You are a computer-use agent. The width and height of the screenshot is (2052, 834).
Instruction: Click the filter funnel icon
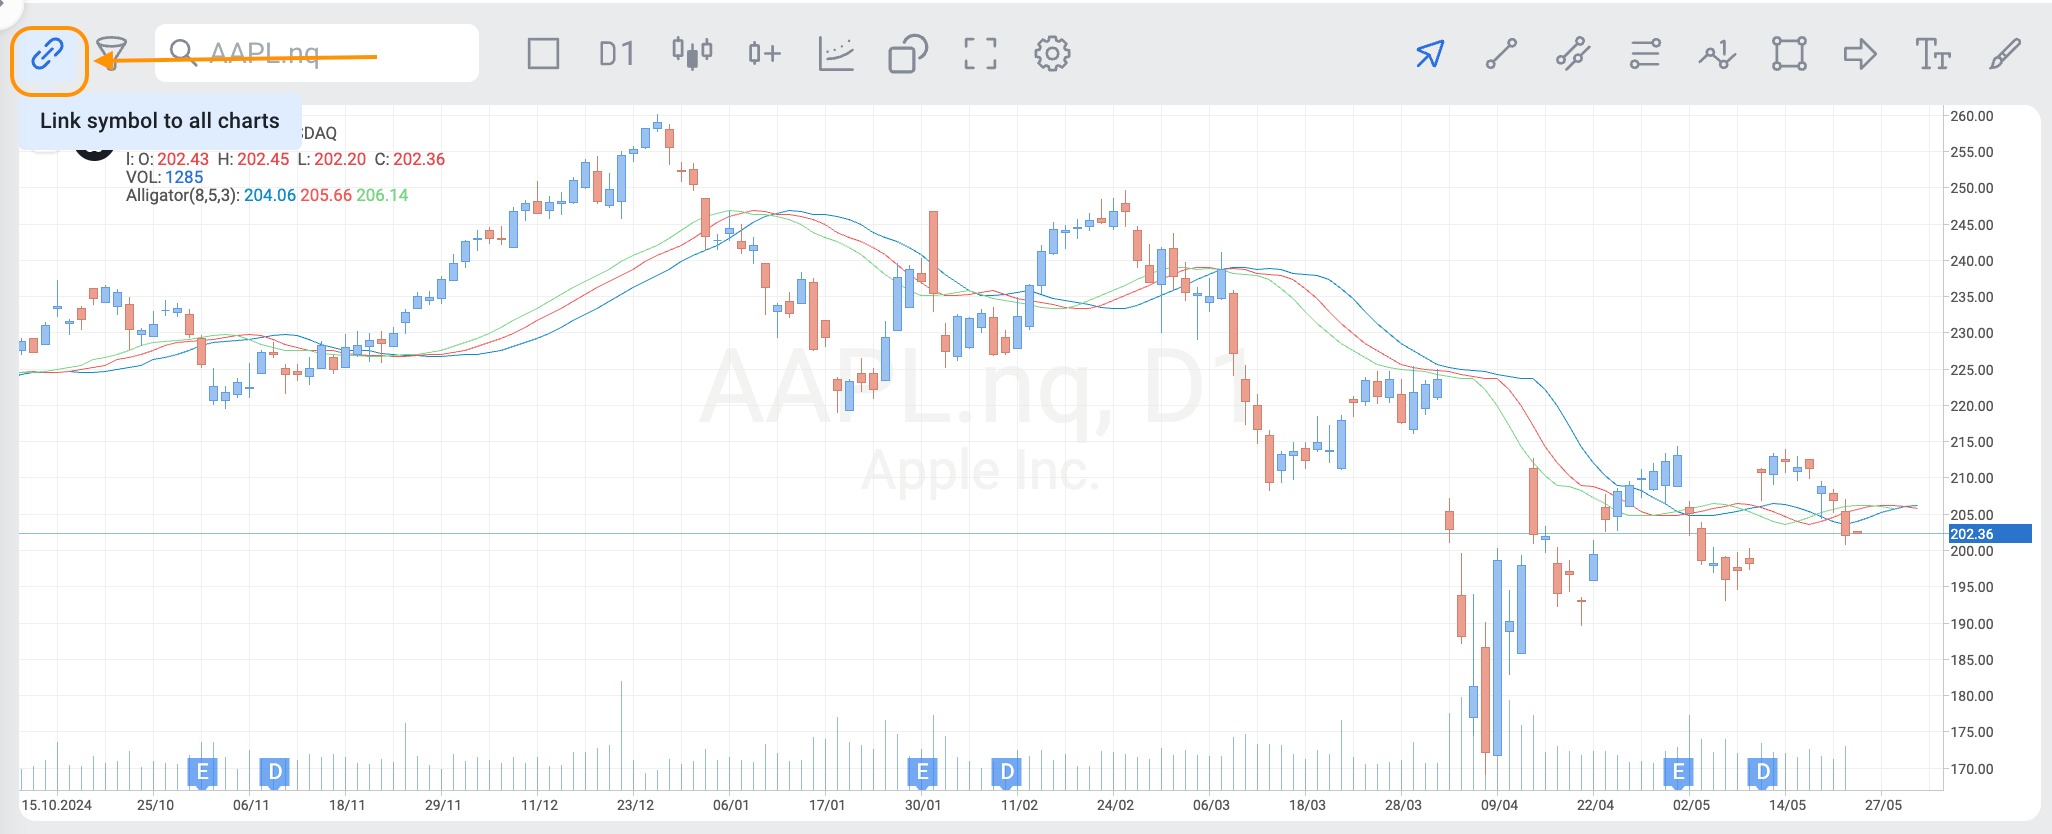pos(112,53)
